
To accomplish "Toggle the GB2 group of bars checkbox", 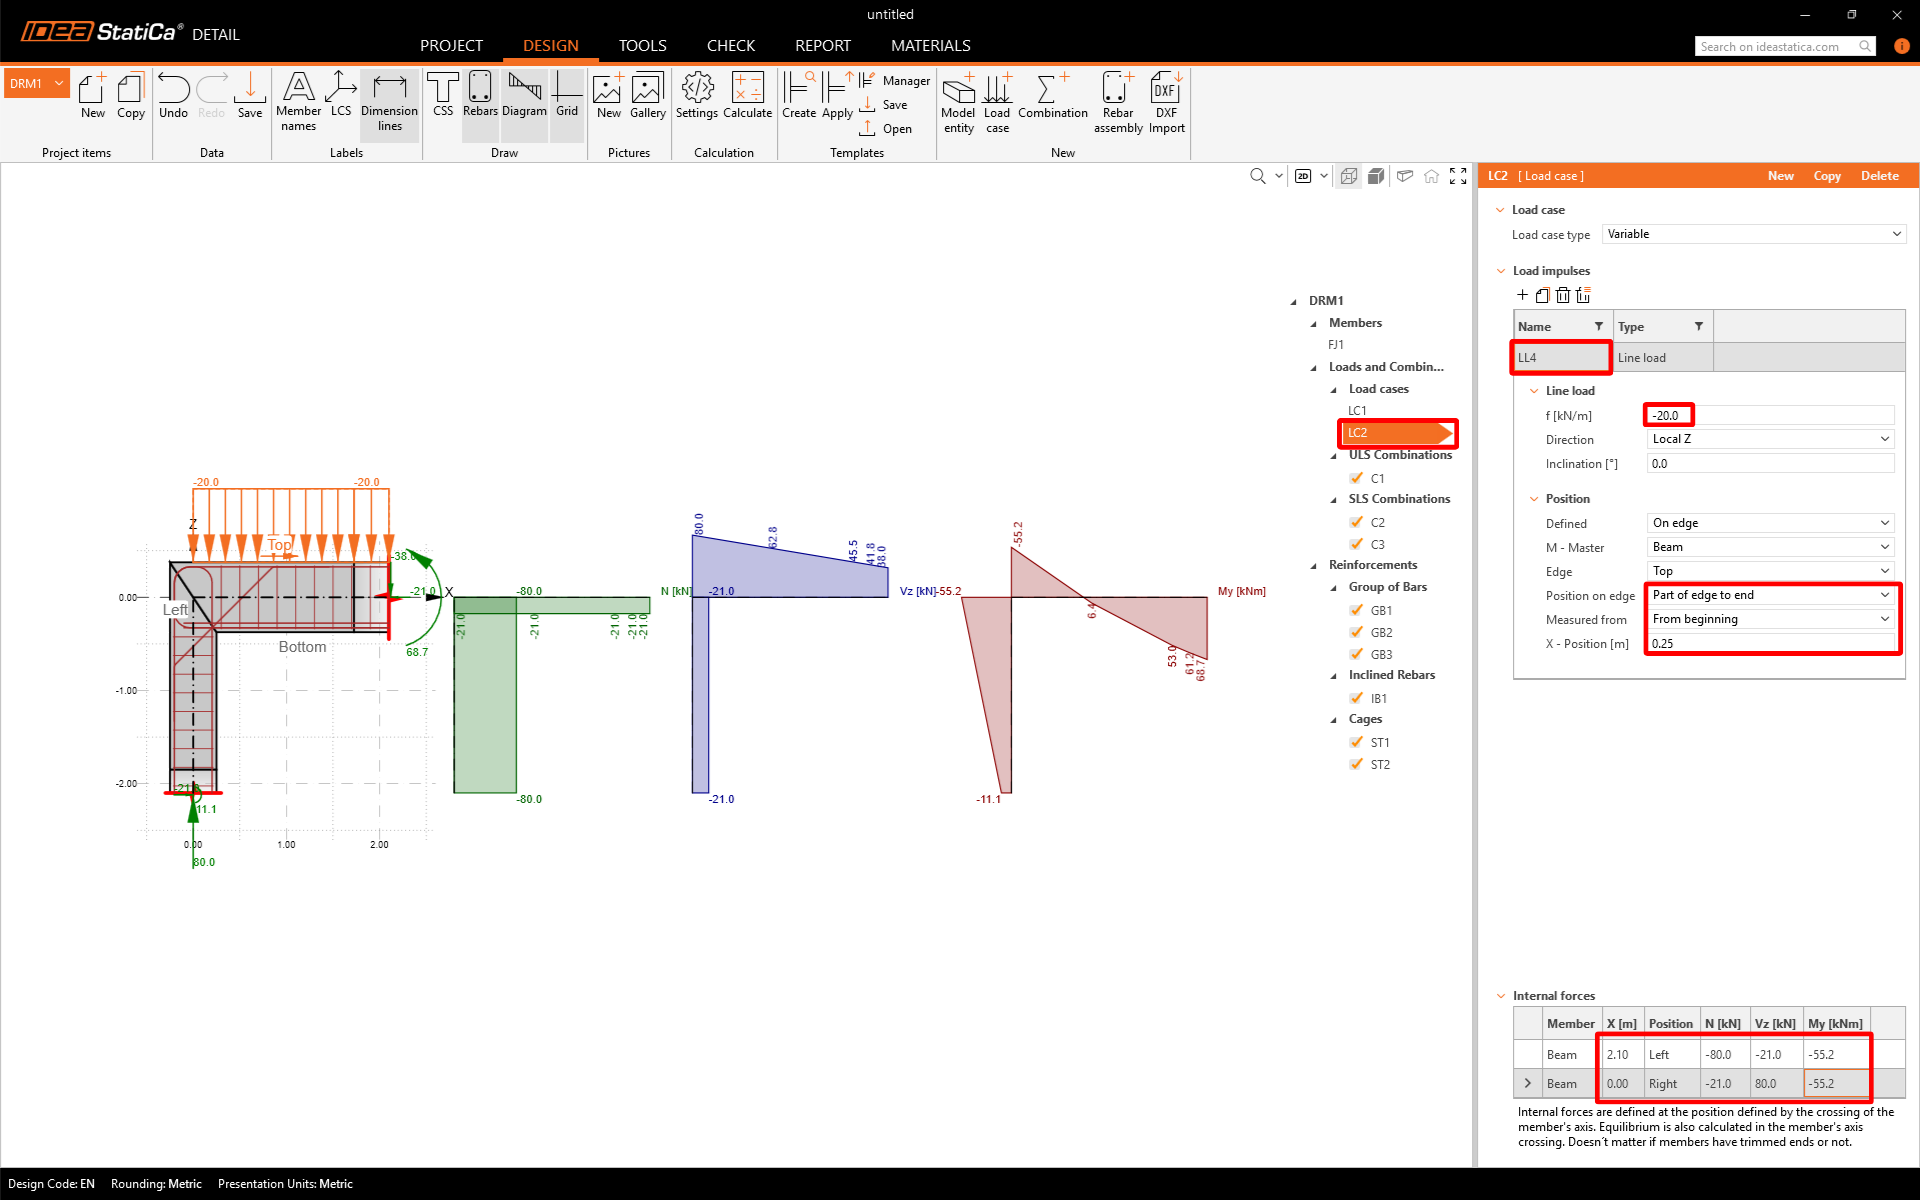I will click(x=1357, y=632).
